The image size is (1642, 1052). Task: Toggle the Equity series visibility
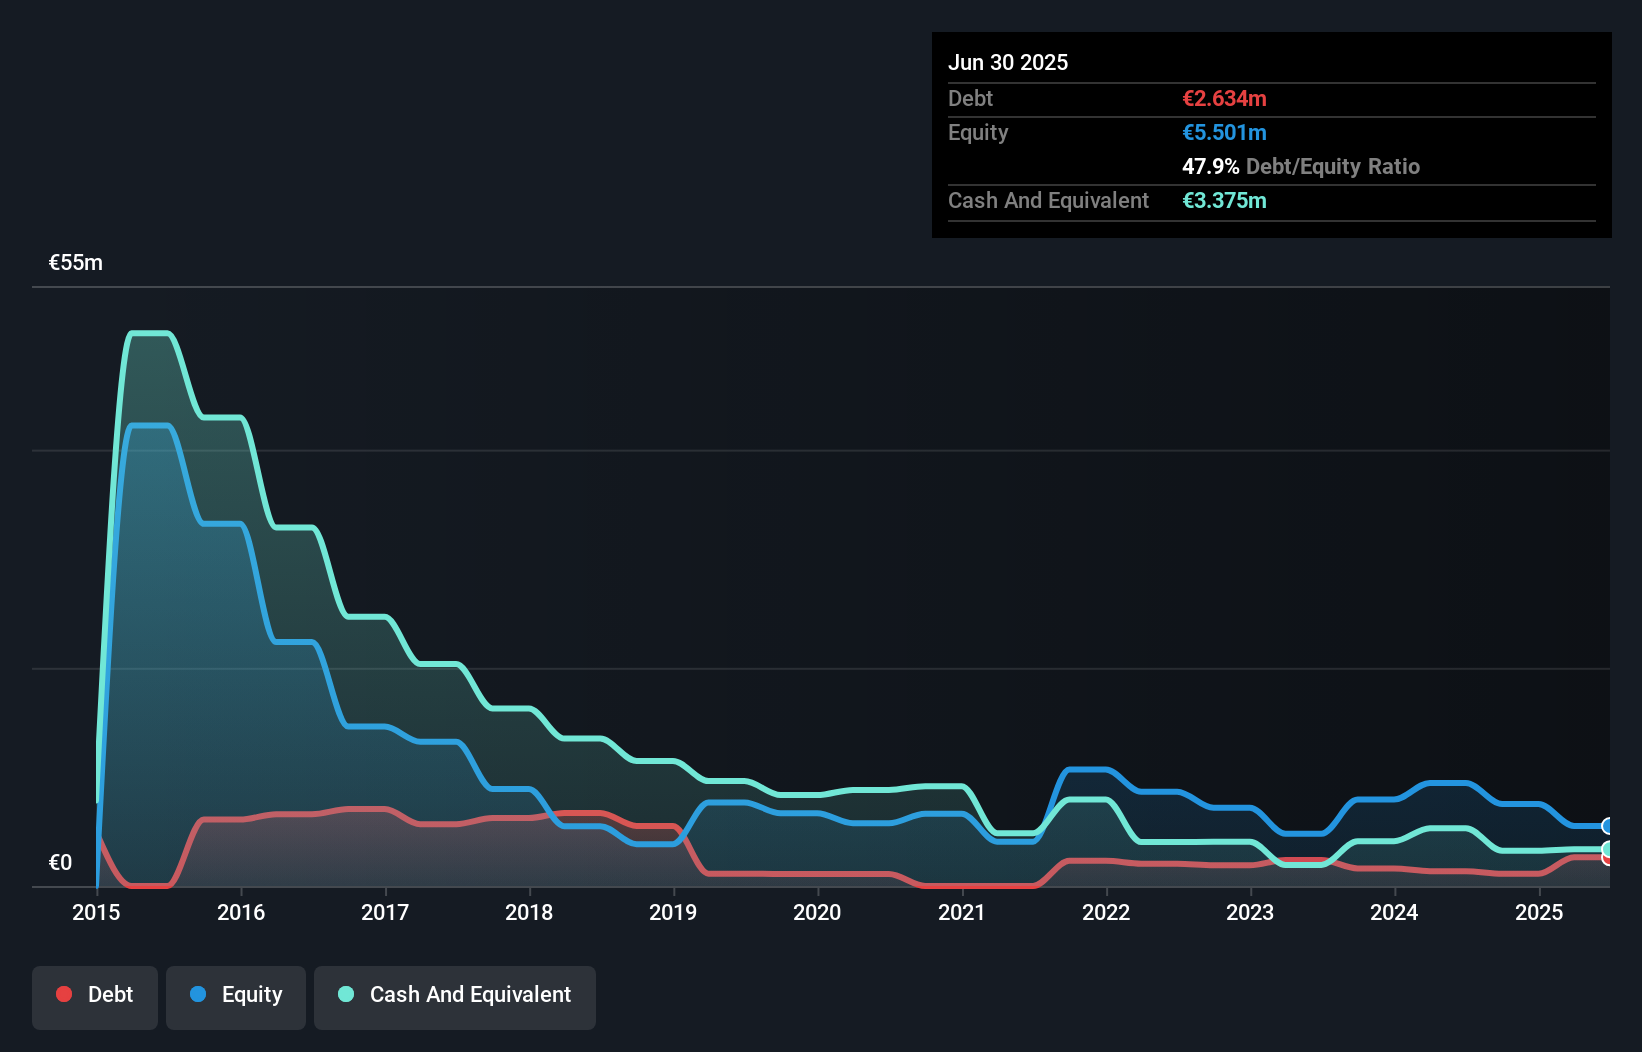pos(236,996)
